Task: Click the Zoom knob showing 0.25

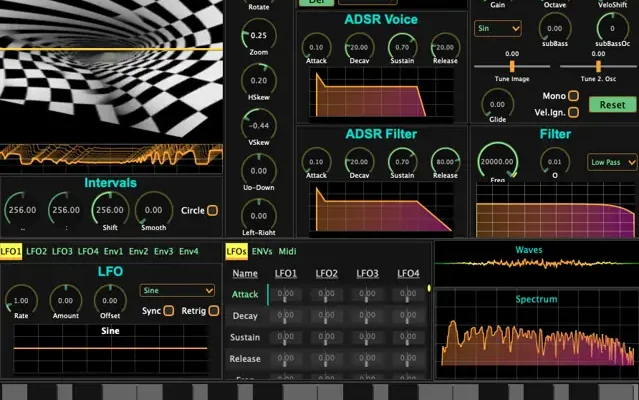Action: pyautogui.click(x=259, y=35)
